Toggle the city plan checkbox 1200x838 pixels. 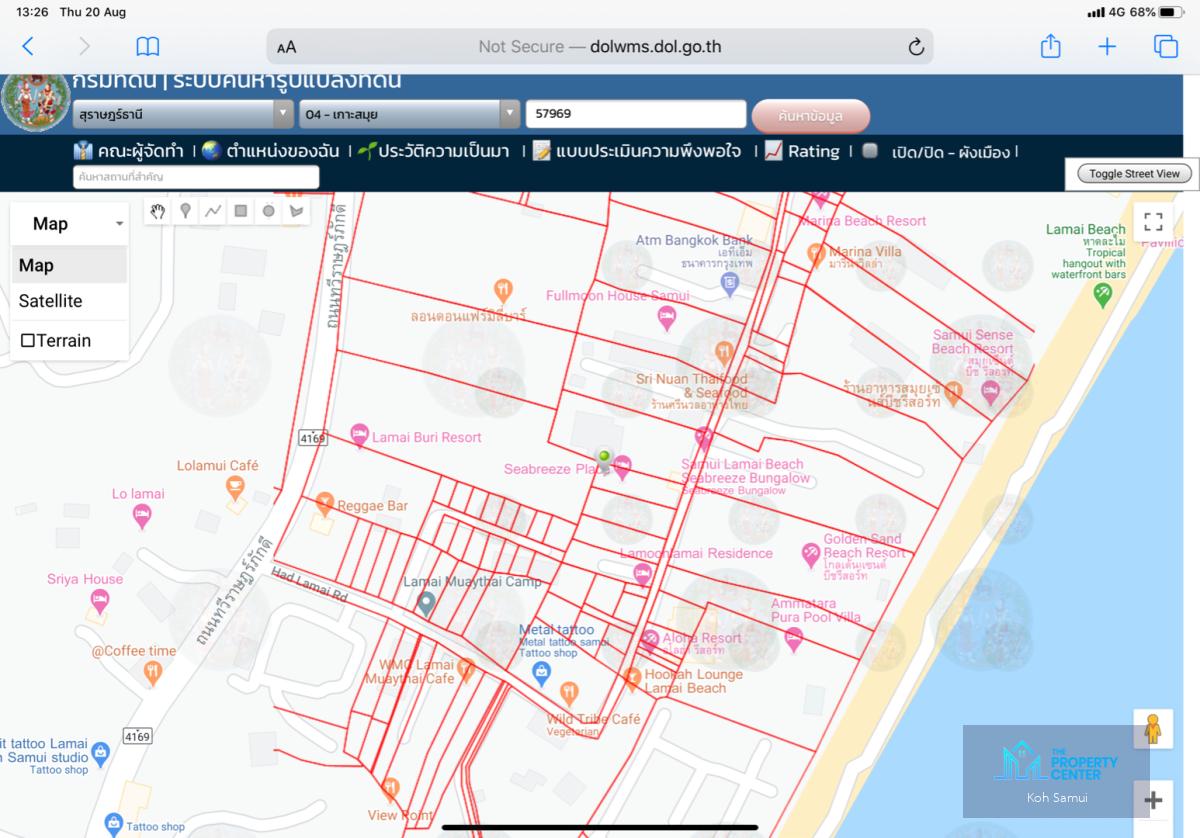[x=870, y=151]
